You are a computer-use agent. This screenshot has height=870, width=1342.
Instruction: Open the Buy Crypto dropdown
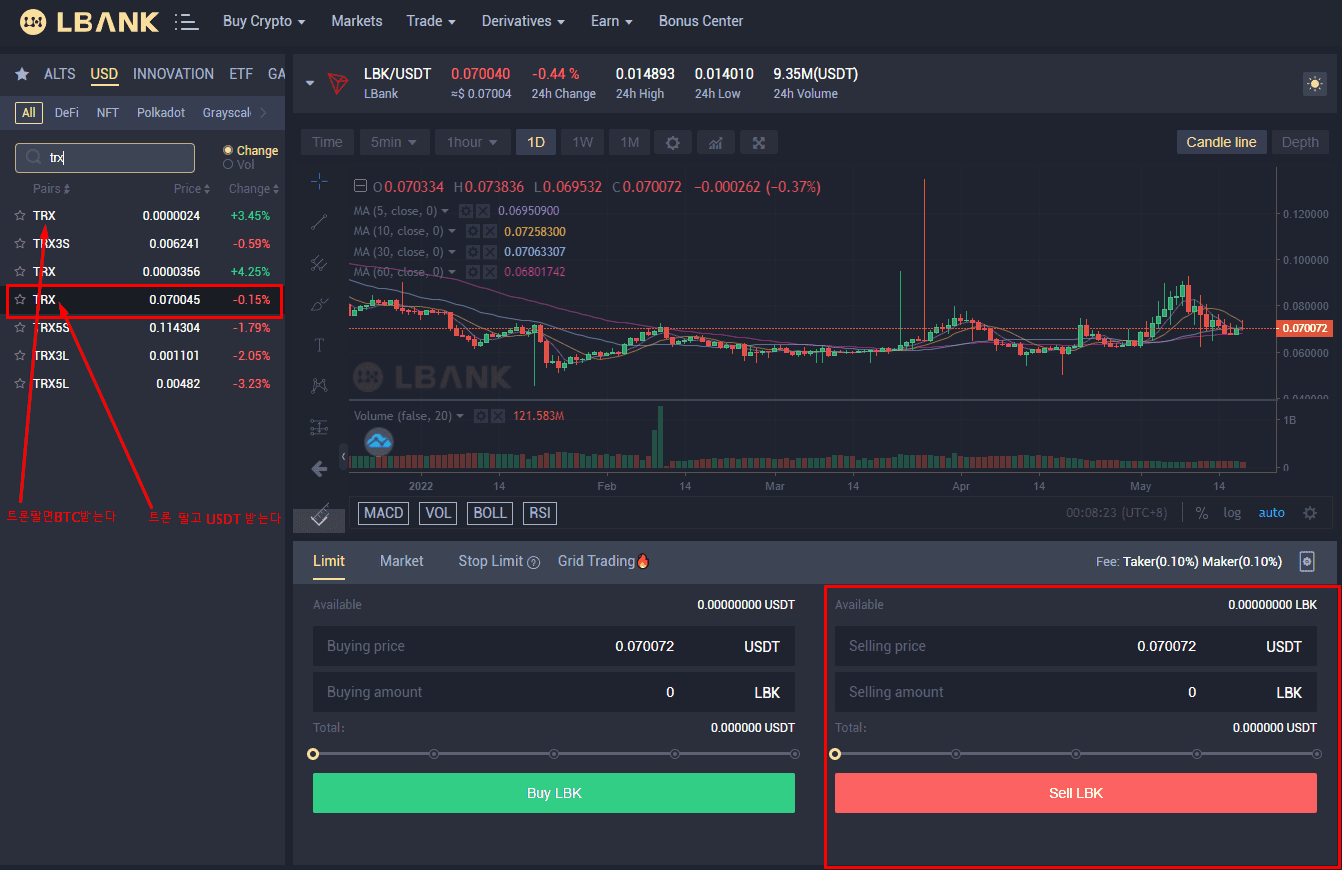click(x=264, y=21)
